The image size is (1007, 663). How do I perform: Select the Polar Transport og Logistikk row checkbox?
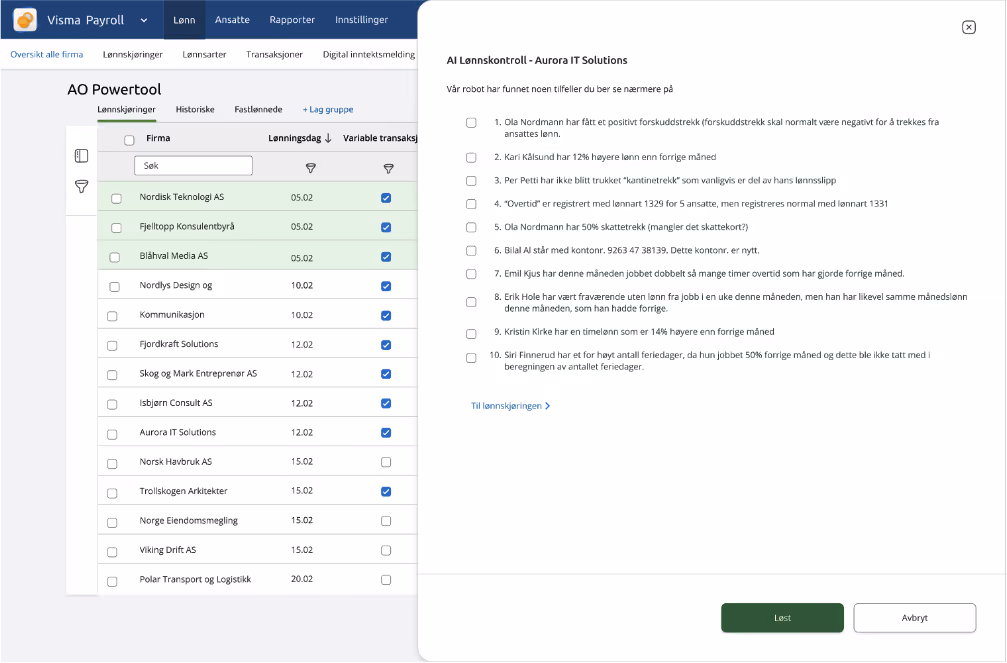coord(112,581)
